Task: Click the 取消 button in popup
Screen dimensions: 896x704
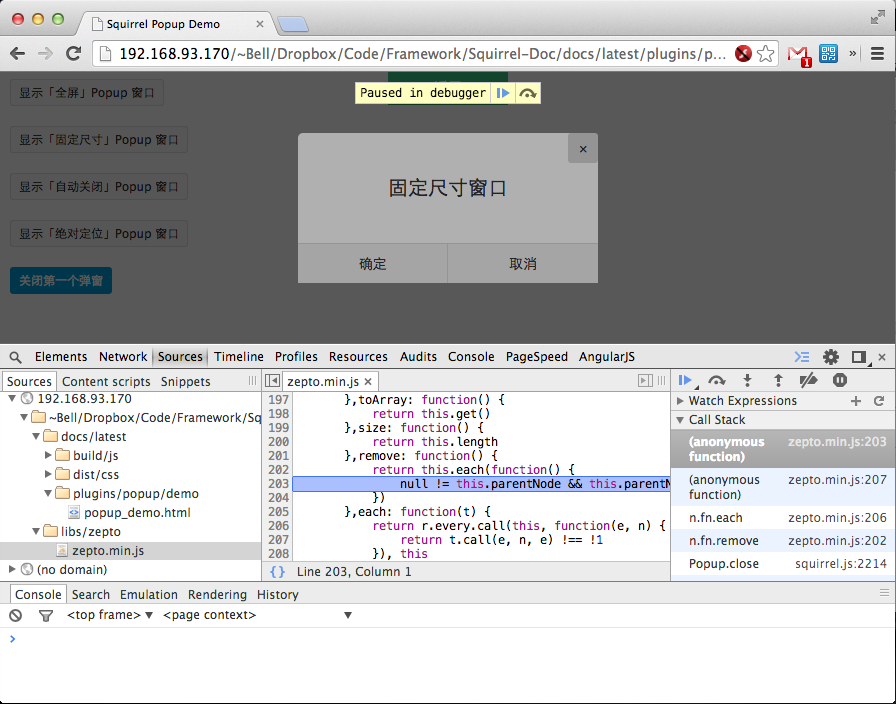Action: pos(523,263)
